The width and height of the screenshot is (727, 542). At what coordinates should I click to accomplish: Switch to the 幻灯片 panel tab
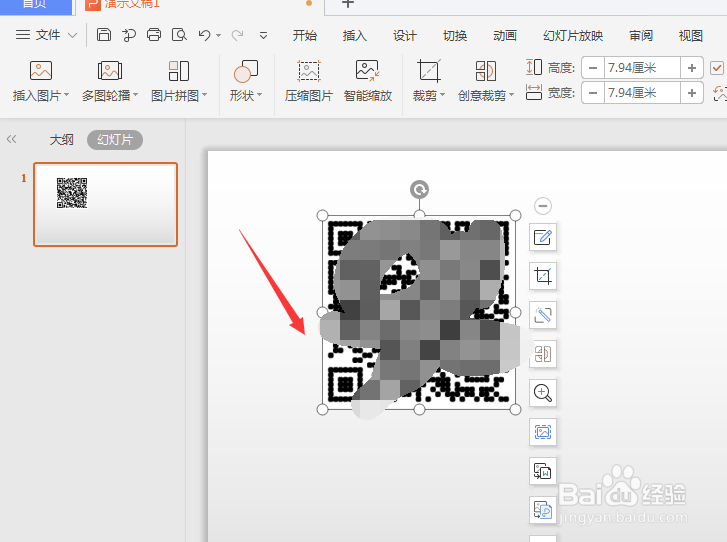[115, 140]
